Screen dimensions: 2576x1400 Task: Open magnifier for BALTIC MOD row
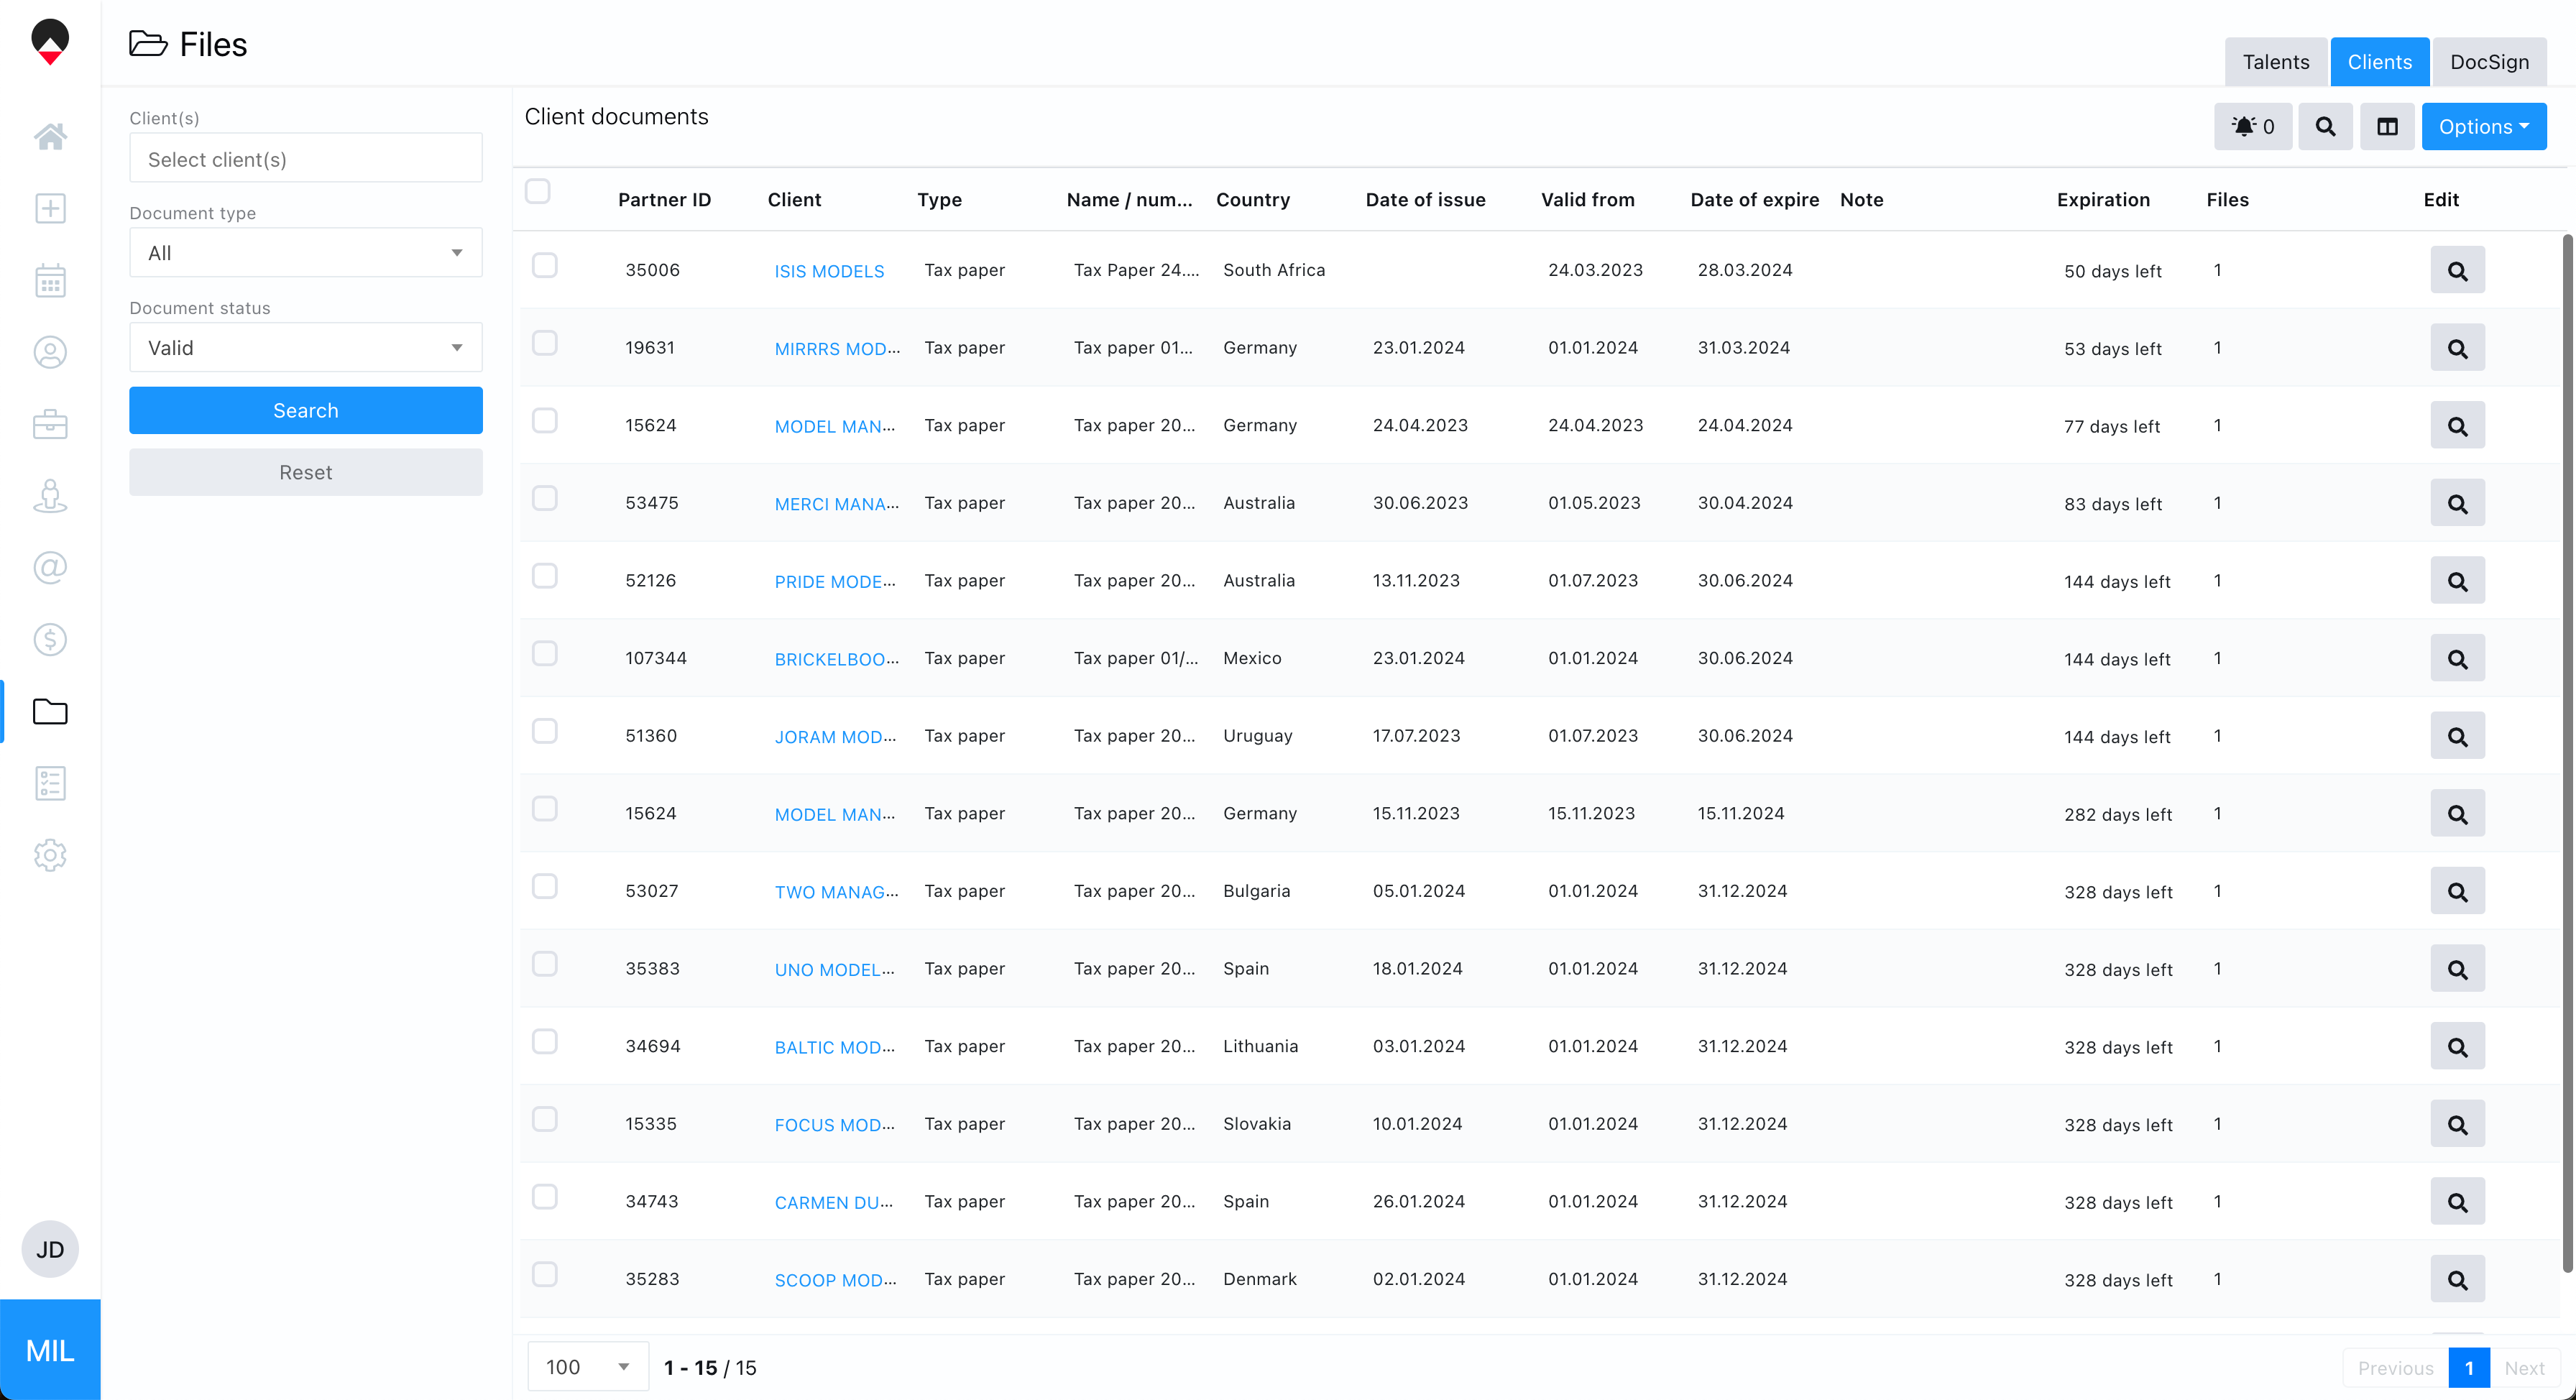[2457, 1047]
